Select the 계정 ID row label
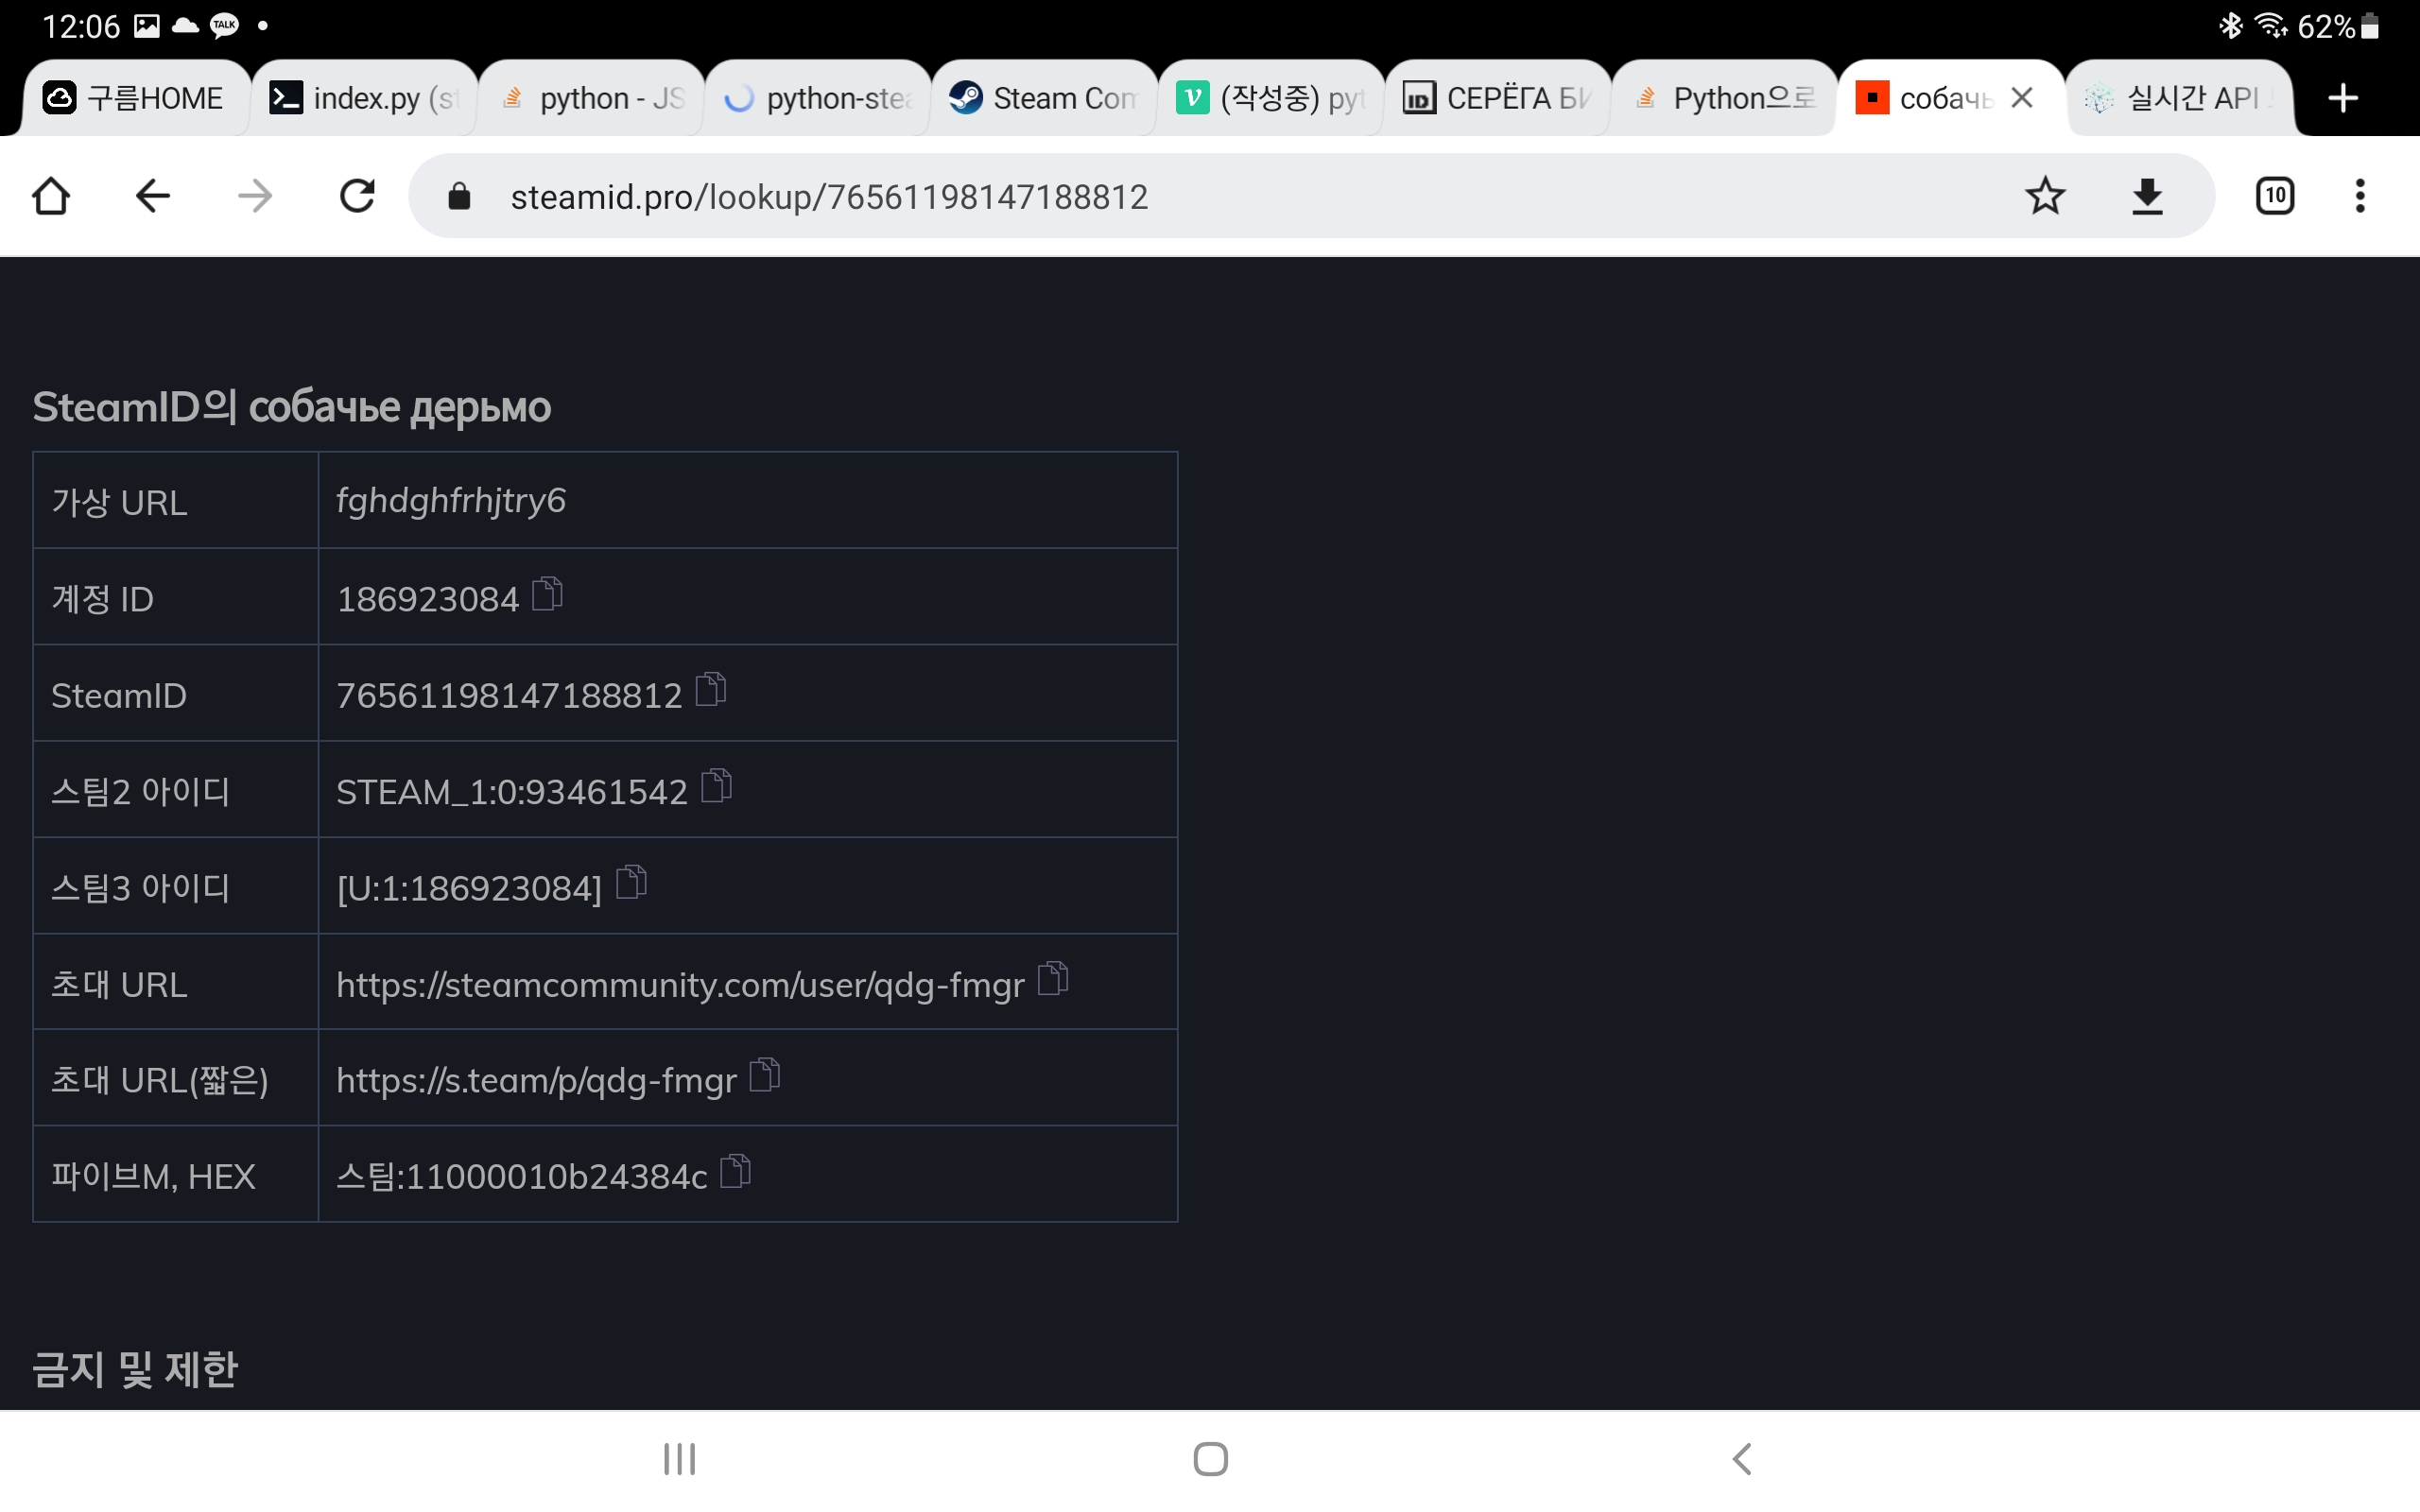The width and height of the screenshot is (2420, 1512). (x=102, y=599)
